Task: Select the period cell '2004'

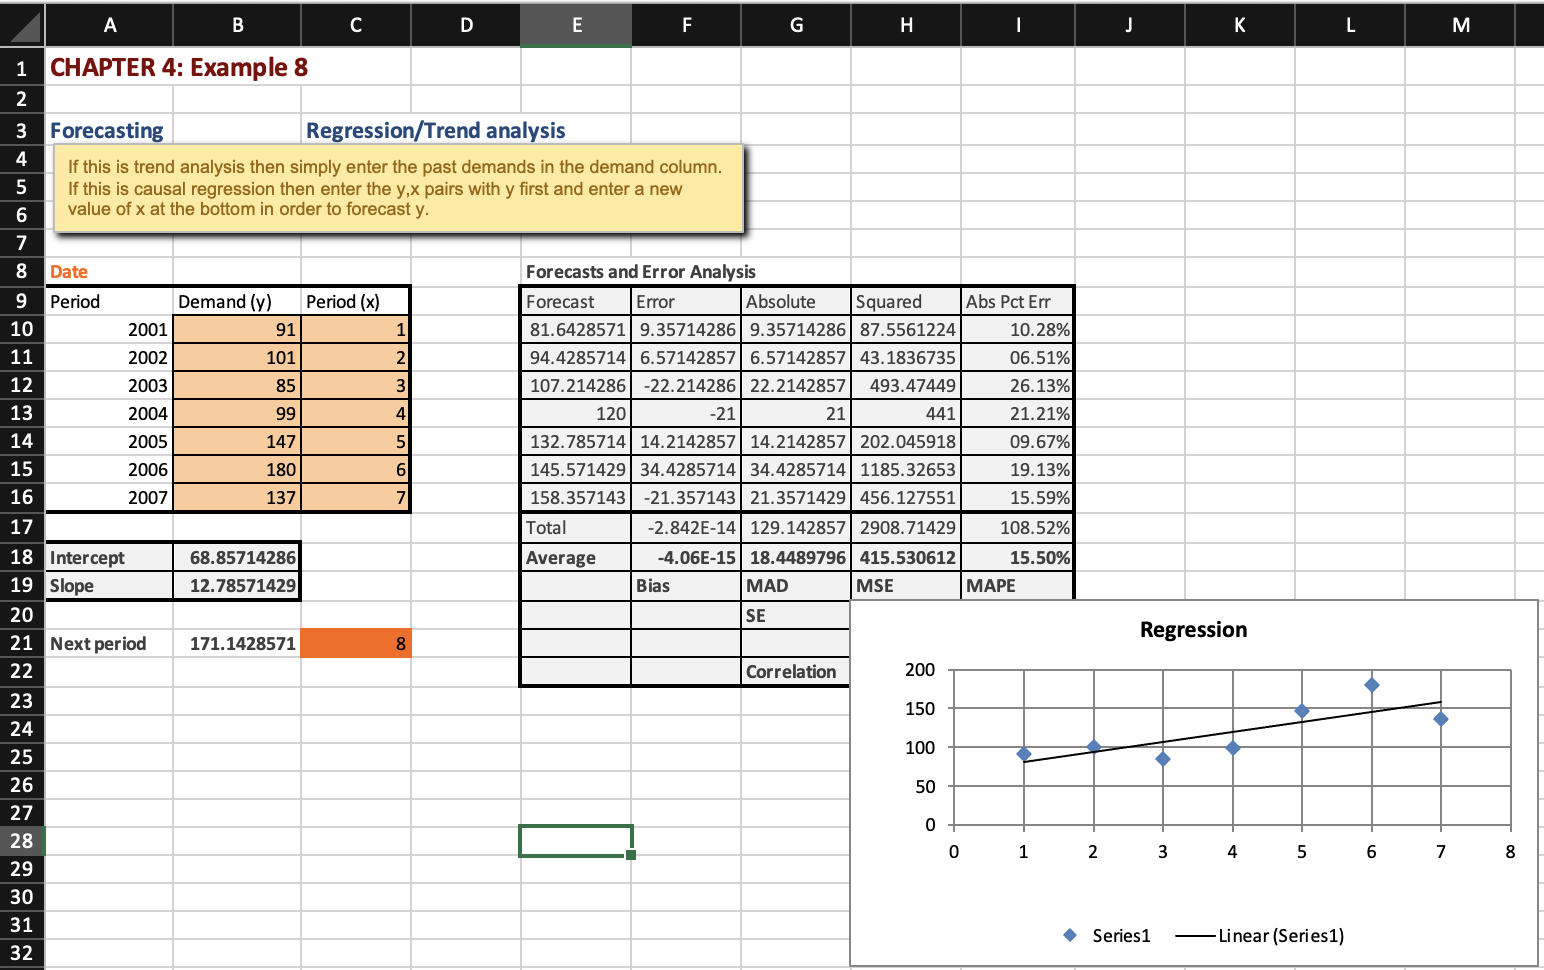Action: pyautogui.click(x=109, y=413)
